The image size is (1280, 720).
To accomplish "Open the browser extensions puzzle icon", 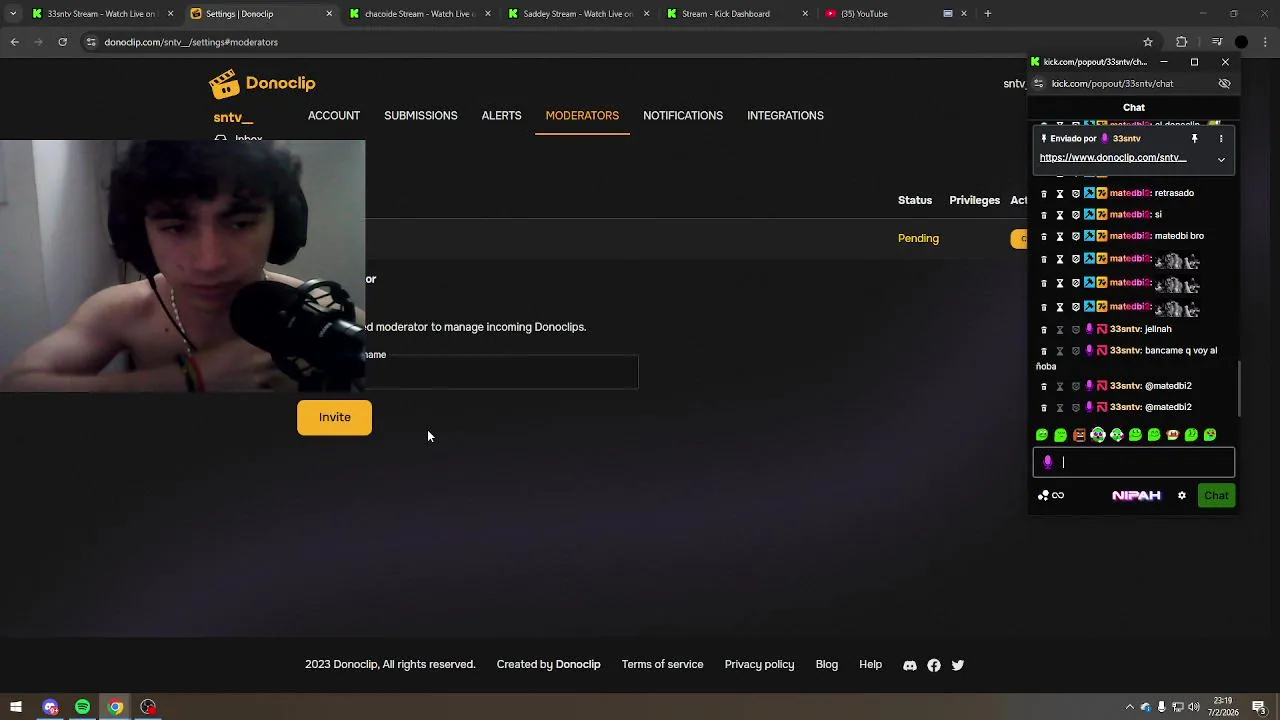I will (1181, 42).
